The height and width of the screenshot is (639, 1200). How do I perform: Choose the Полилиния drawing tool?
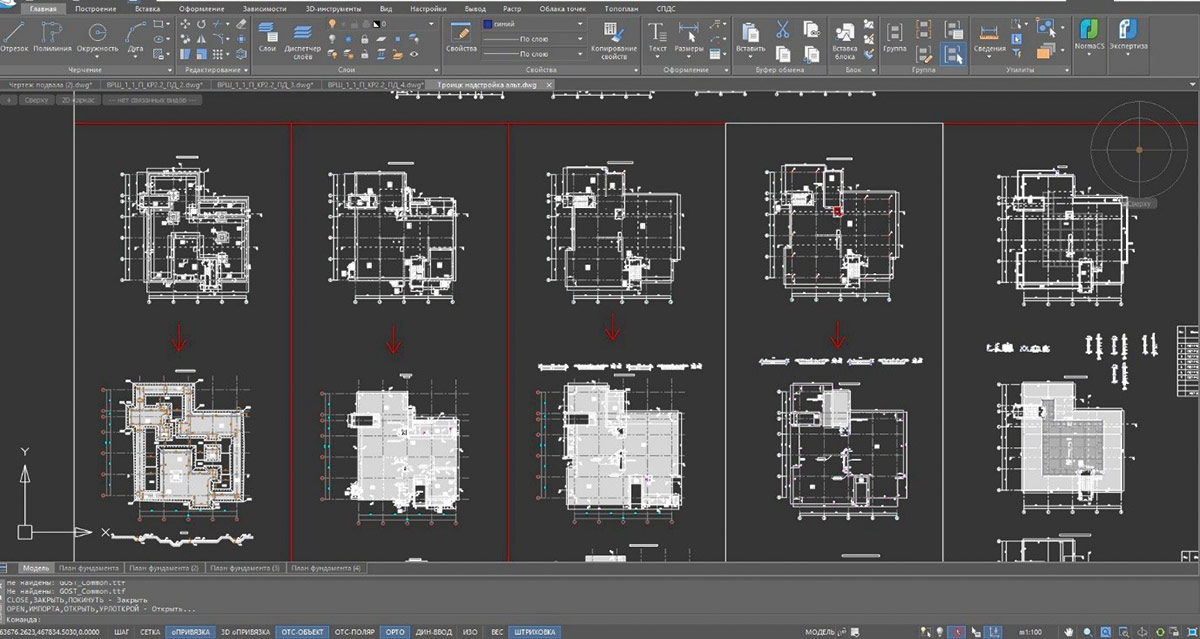point(51,33)
